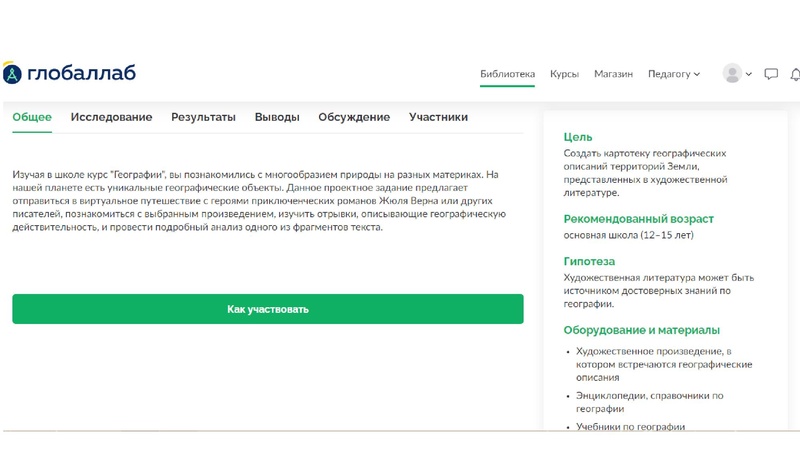Select the Общее tab

pyautogui.click(x=32, y=117)
